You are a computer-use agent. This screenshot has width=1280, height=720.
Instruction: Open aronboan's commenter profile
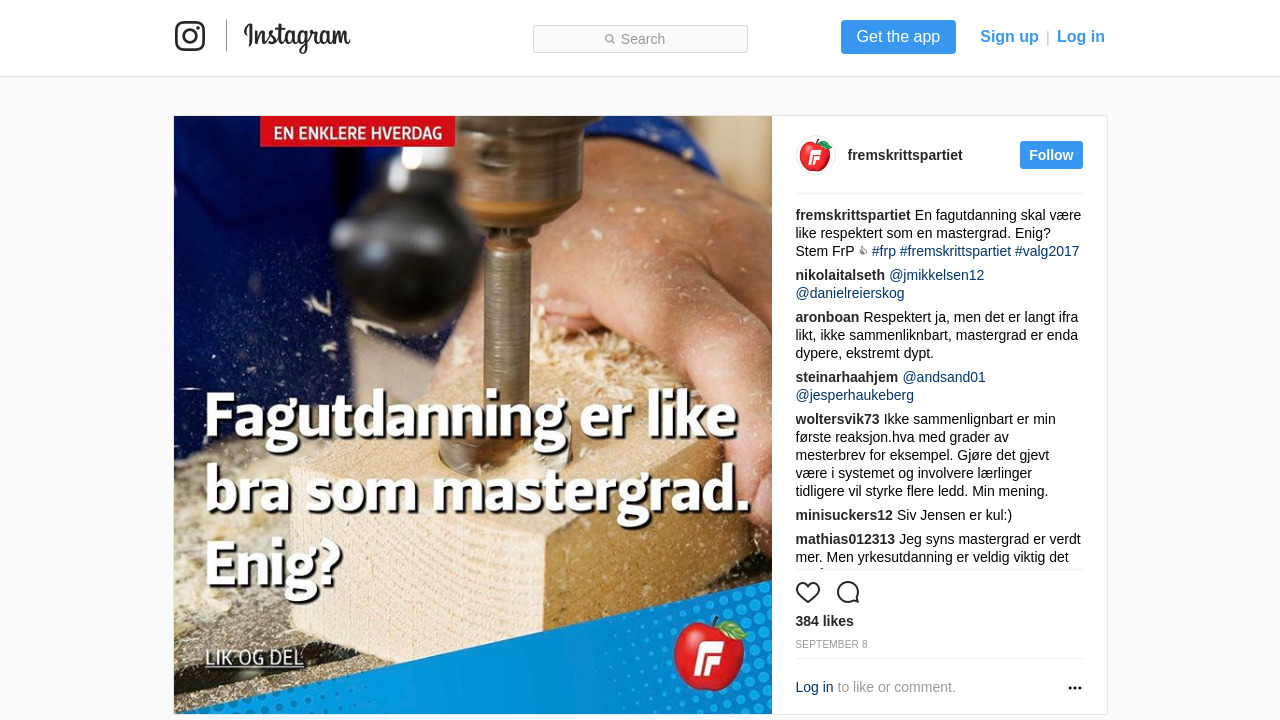point(827,317)
